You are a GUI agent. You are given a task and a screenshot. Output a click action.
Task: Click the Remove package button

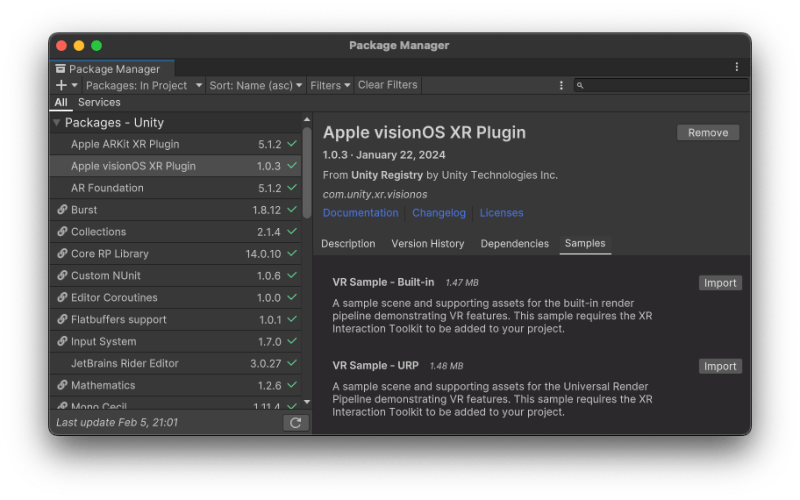click(x=708, y=133)
